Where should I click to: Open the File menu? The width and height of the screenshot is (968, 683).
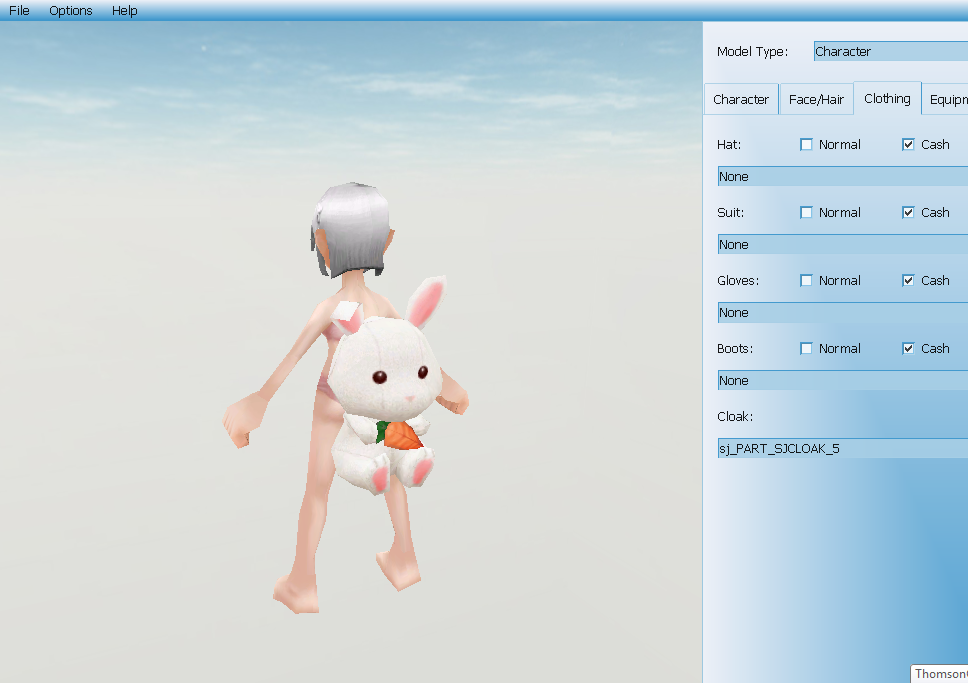19,11
